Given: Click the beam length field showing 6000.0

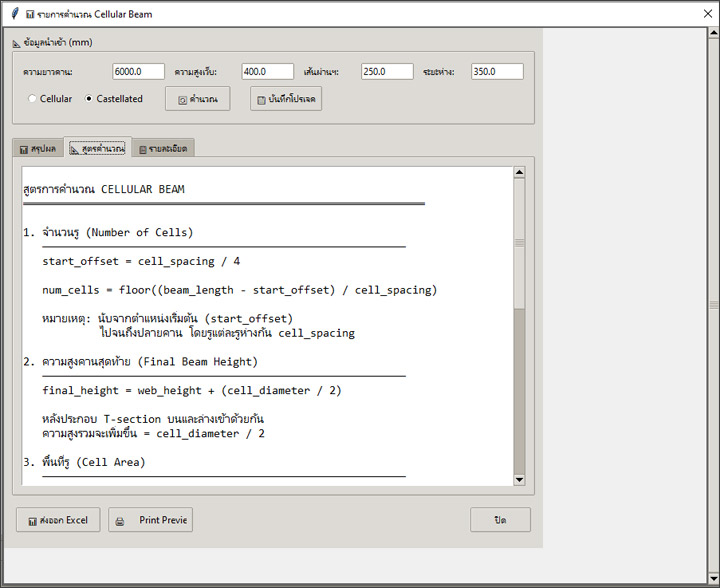Looking at the screenshot, I should tap(139, 72).
